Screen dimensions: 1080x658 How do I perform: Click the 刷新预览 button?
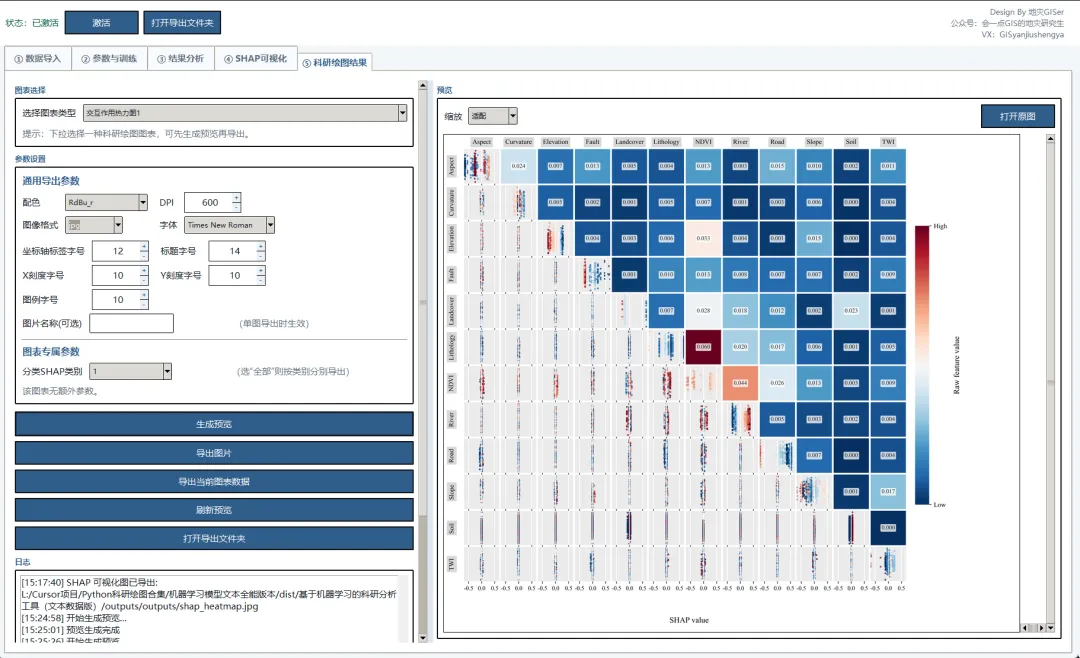click(214, 510)
